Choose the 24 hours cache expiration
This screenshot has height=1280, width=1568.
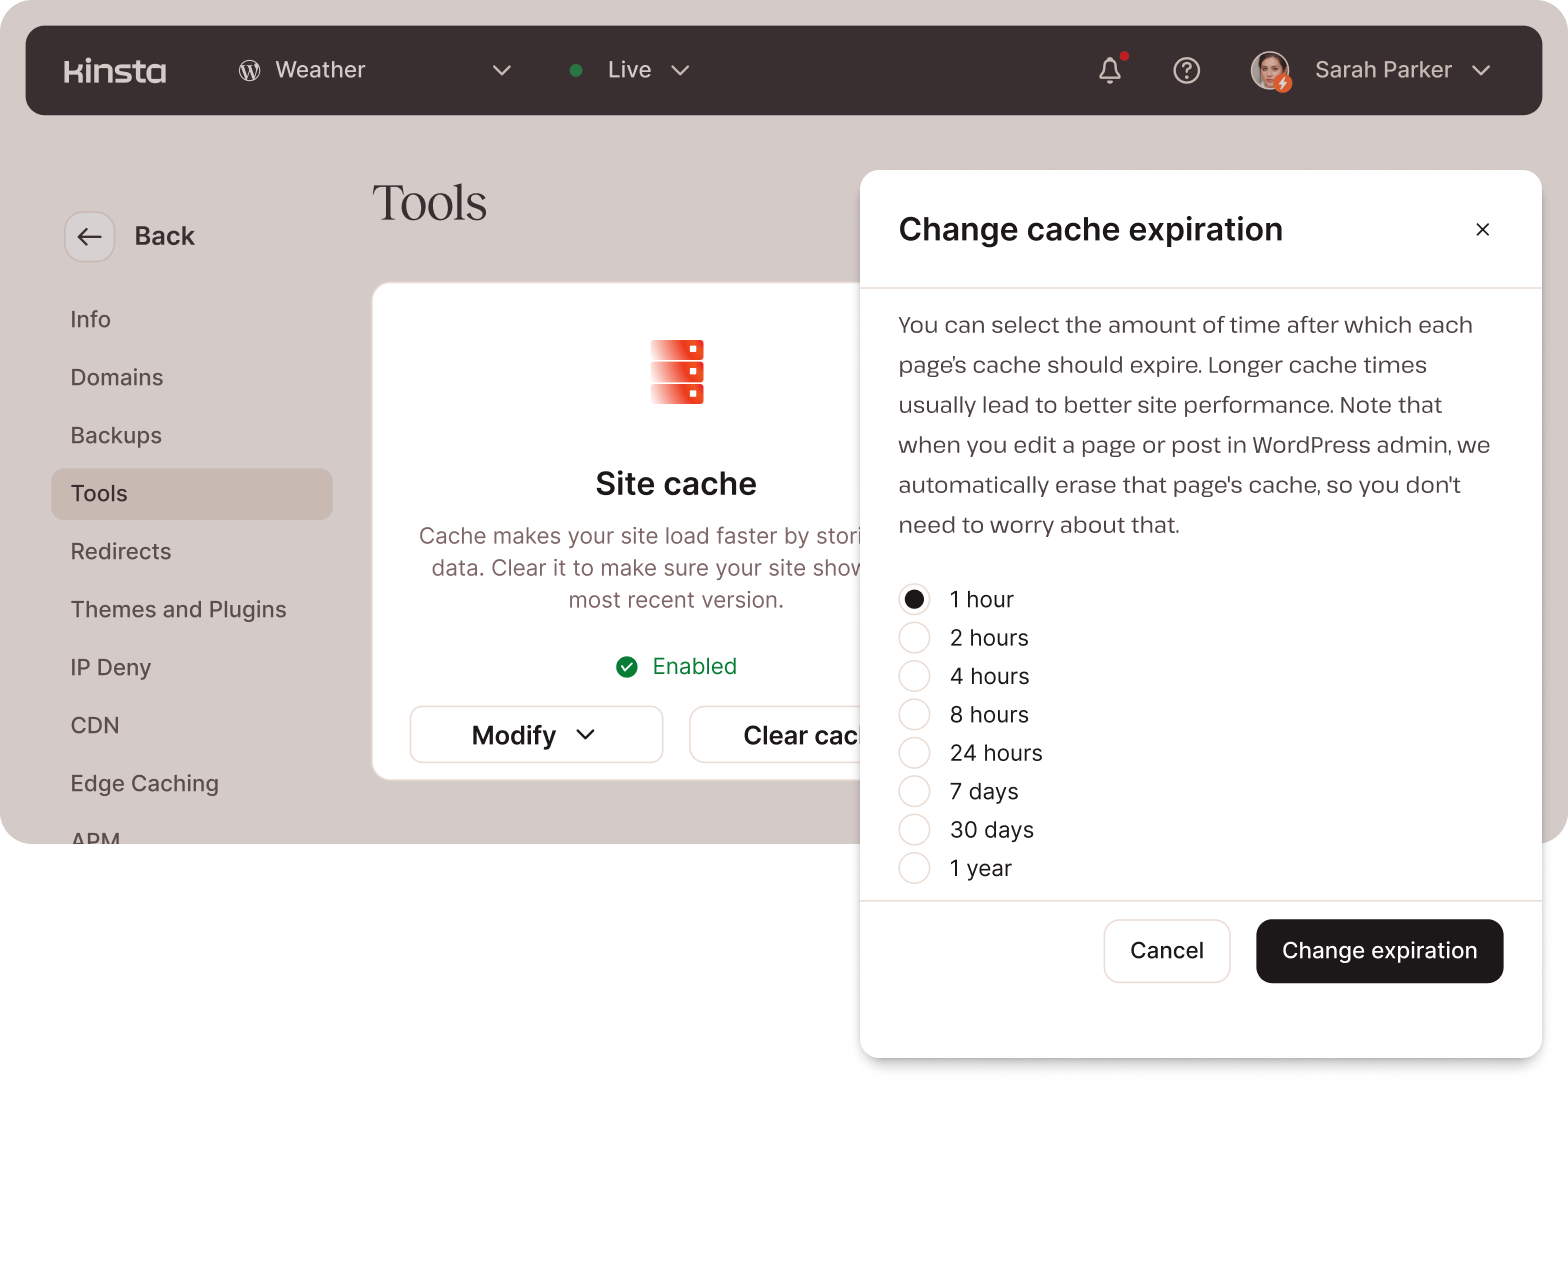(914, 753)
